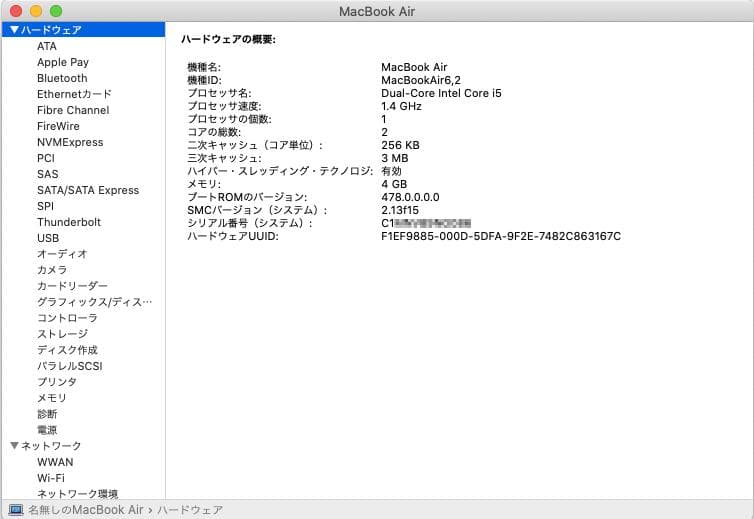The width and height of the screenshot is (754, 519).
Task: Click the 有効 hyper-threading value
Action: (391, 171)
